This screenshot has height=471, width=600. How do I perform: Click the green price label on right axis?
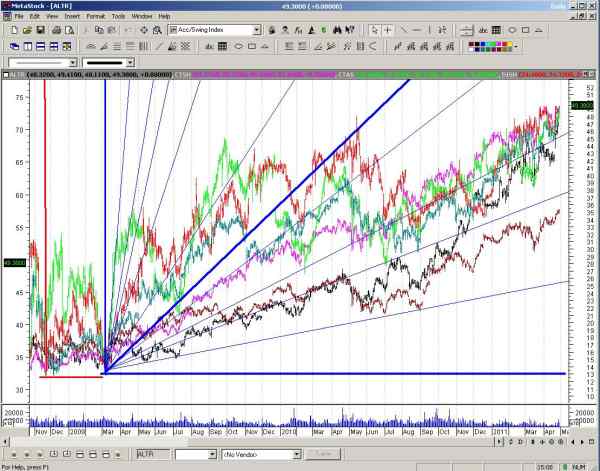tap(582, 105)
